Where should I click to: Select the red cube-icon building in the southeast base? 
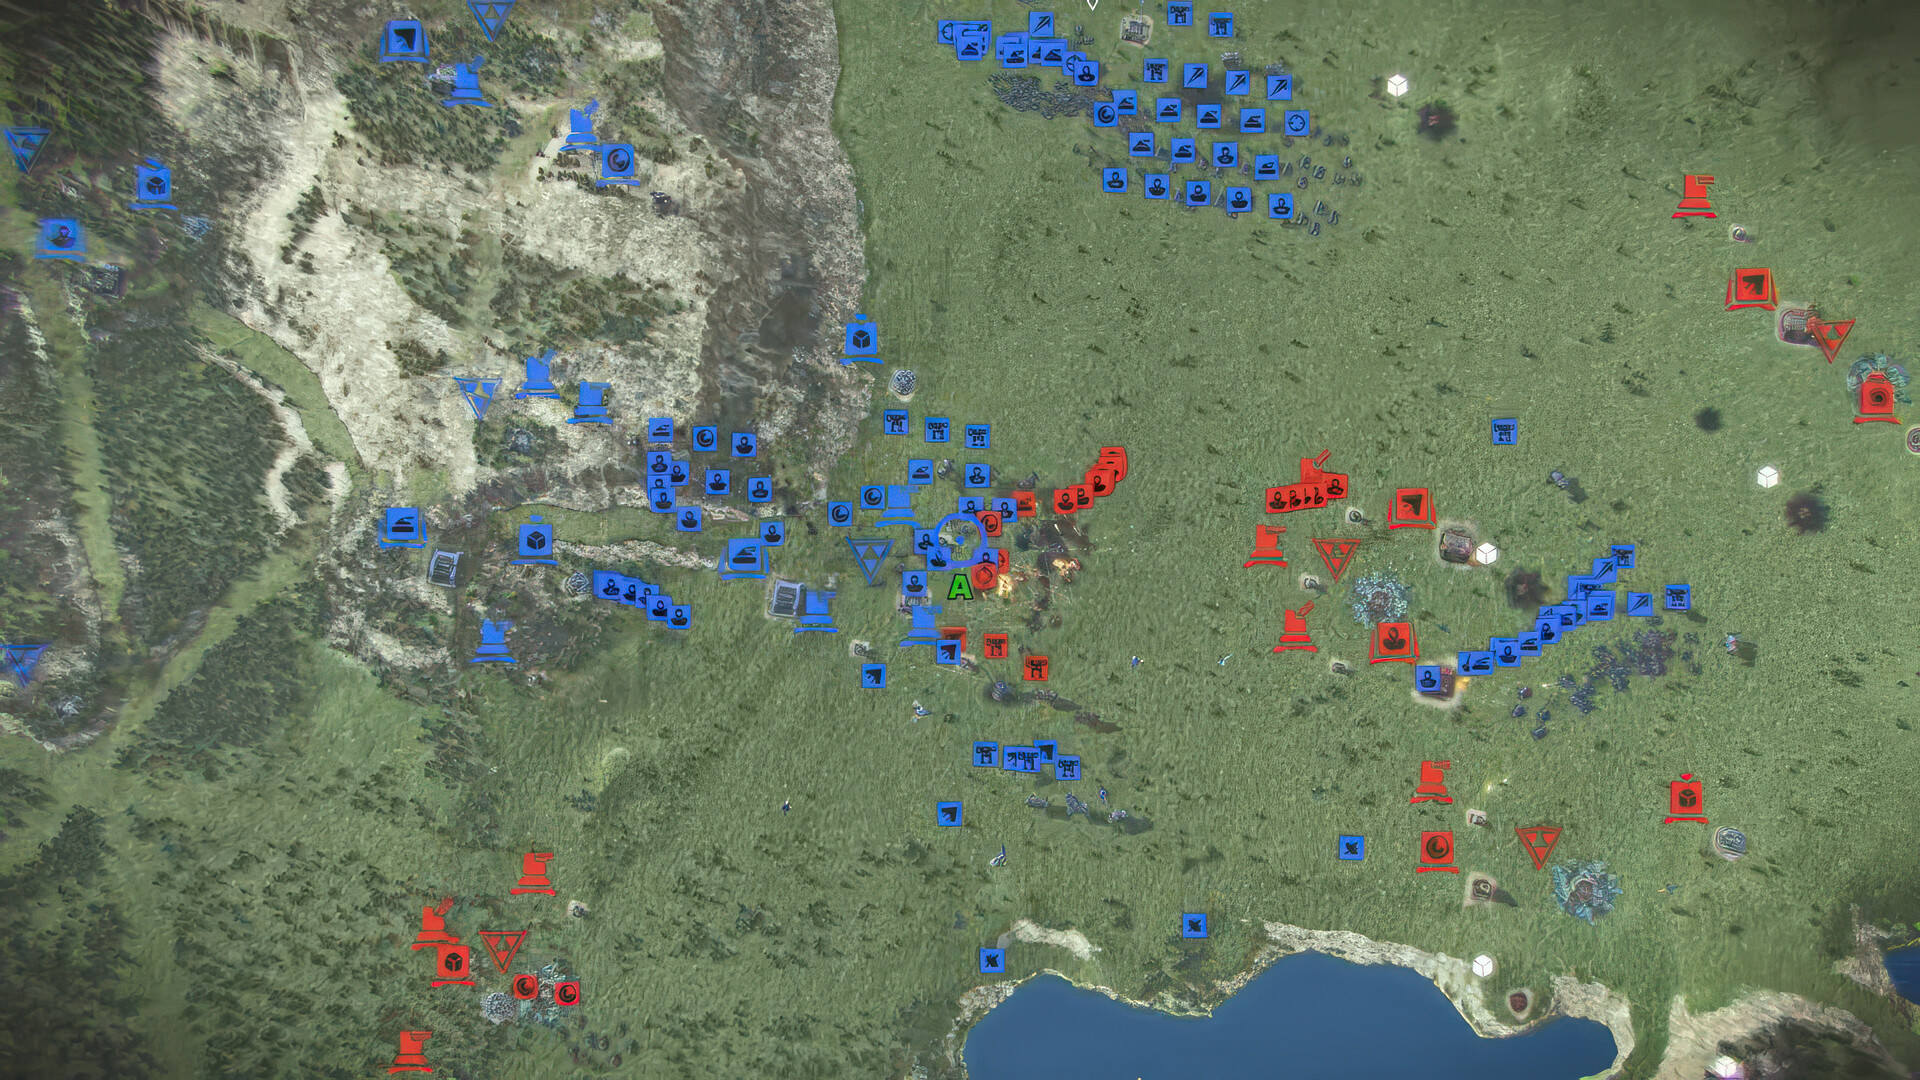(1686, 799)
